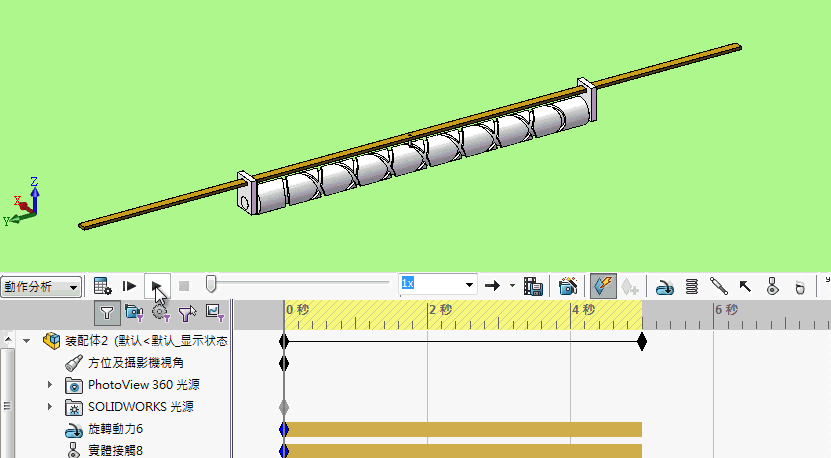The image size is (831, 458).
Task: Select 旋轉動力6 motor tree item
Action: pyautogui.click(x=116, y=429)
